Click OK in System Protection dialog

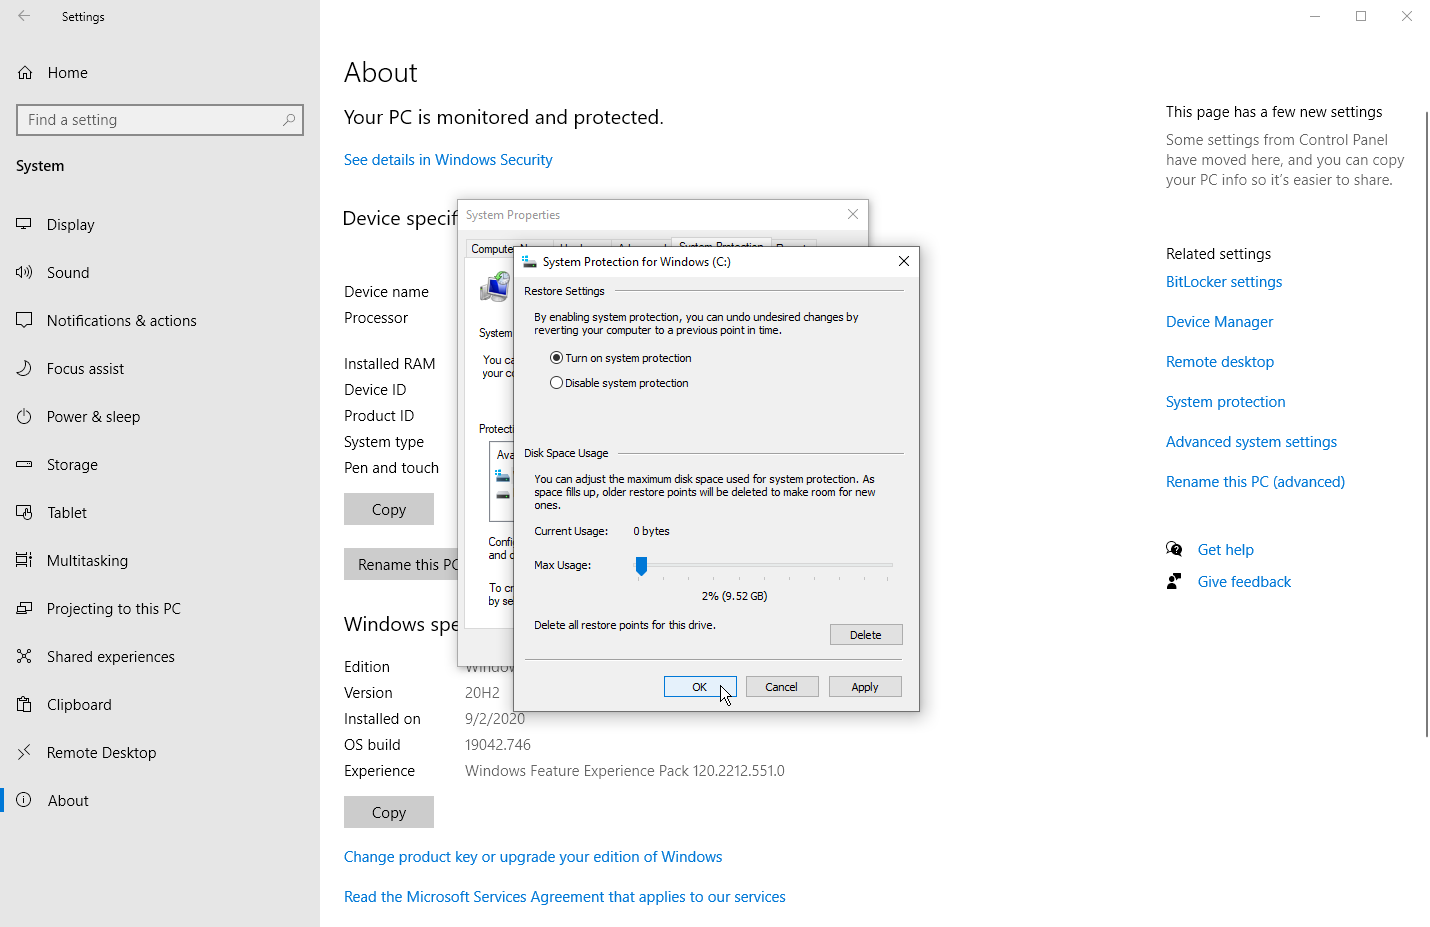[700, 687]
